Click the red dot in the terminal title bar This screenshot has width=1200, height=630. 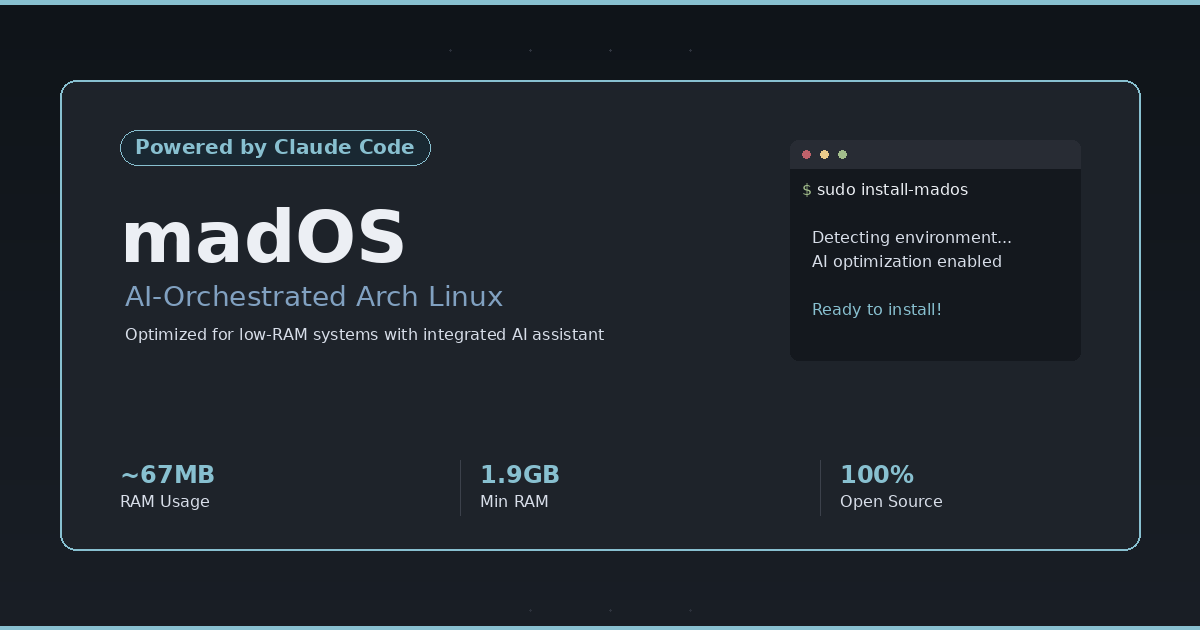pyautogui.click(x=806, y=154)
